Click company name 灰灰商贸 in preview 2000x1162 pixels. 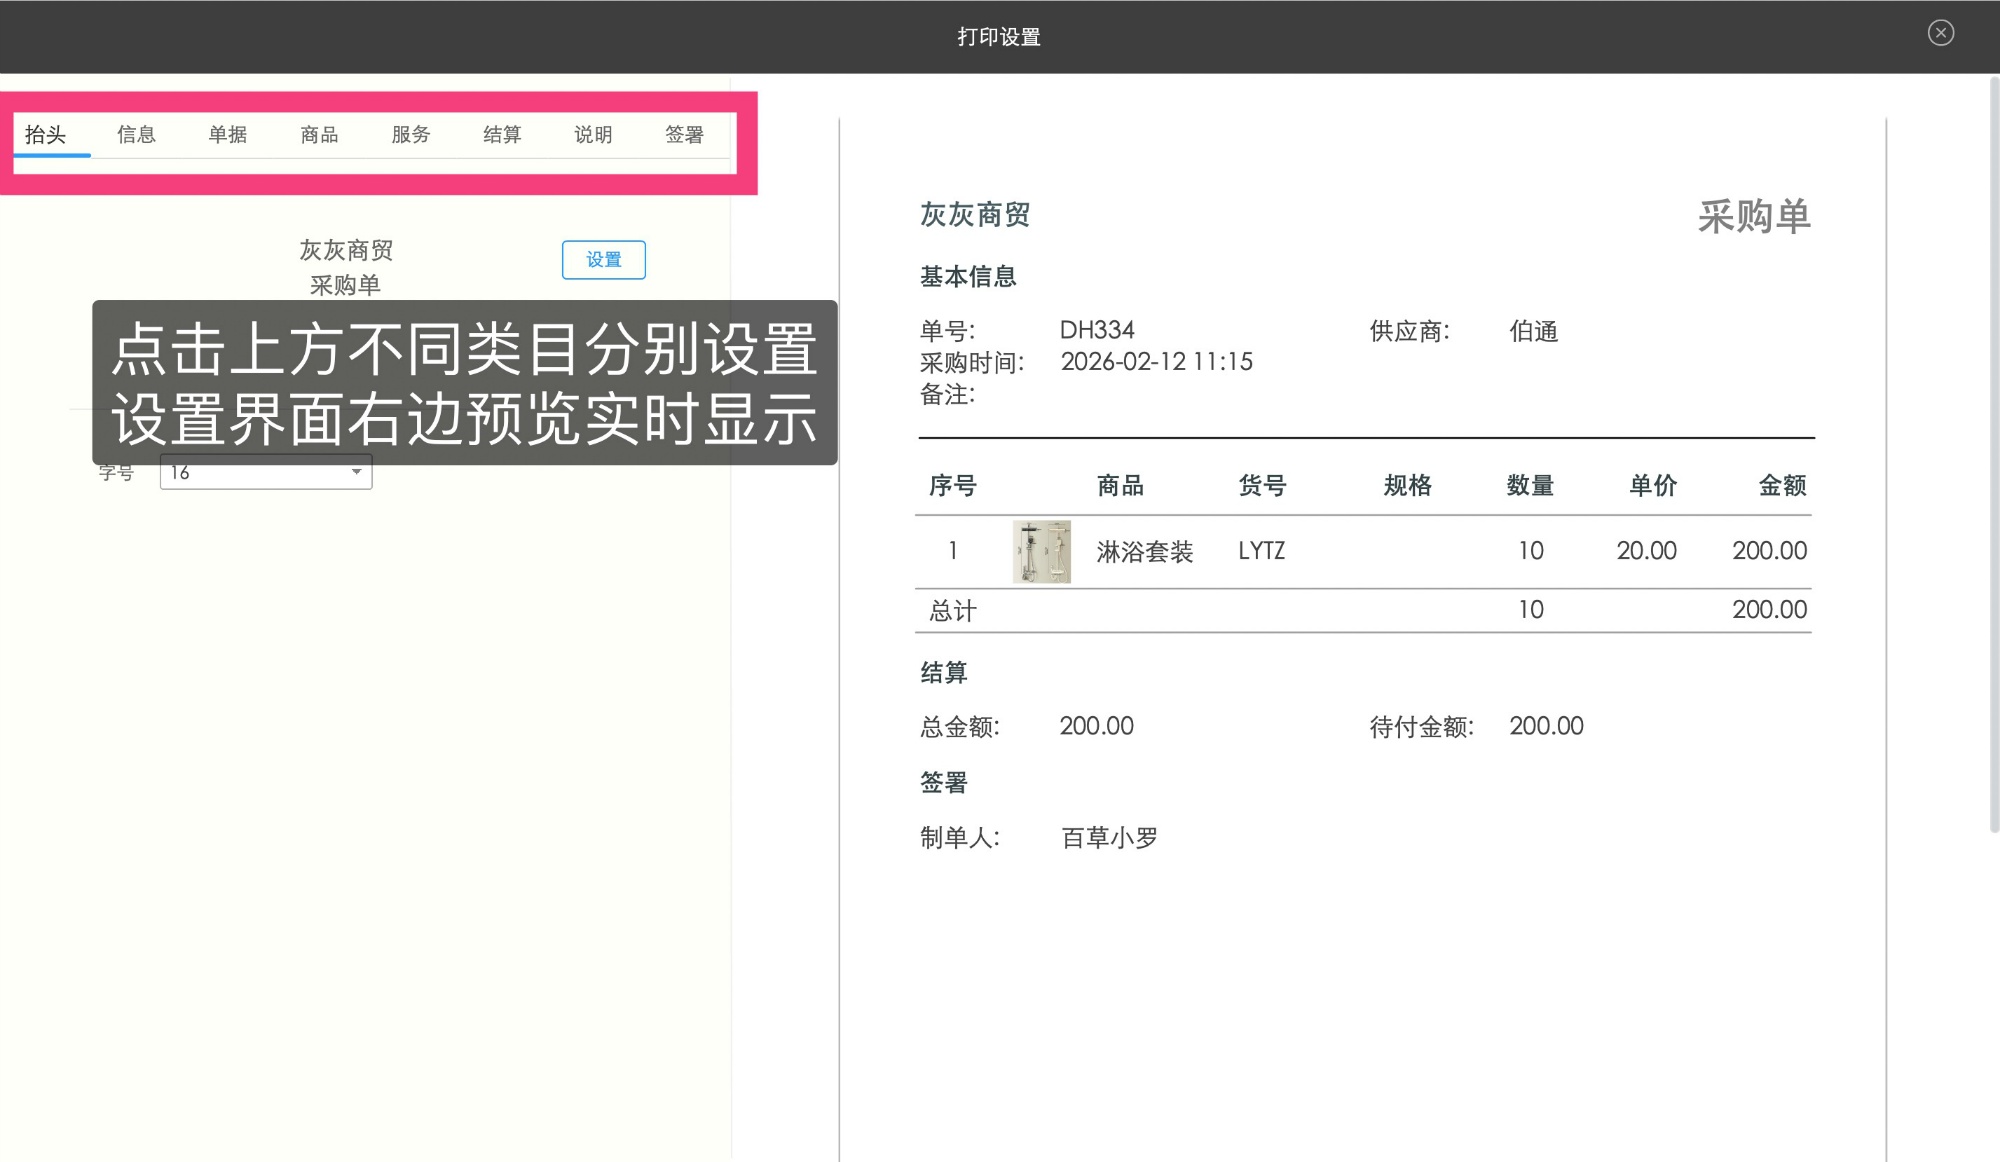point(976,215)
